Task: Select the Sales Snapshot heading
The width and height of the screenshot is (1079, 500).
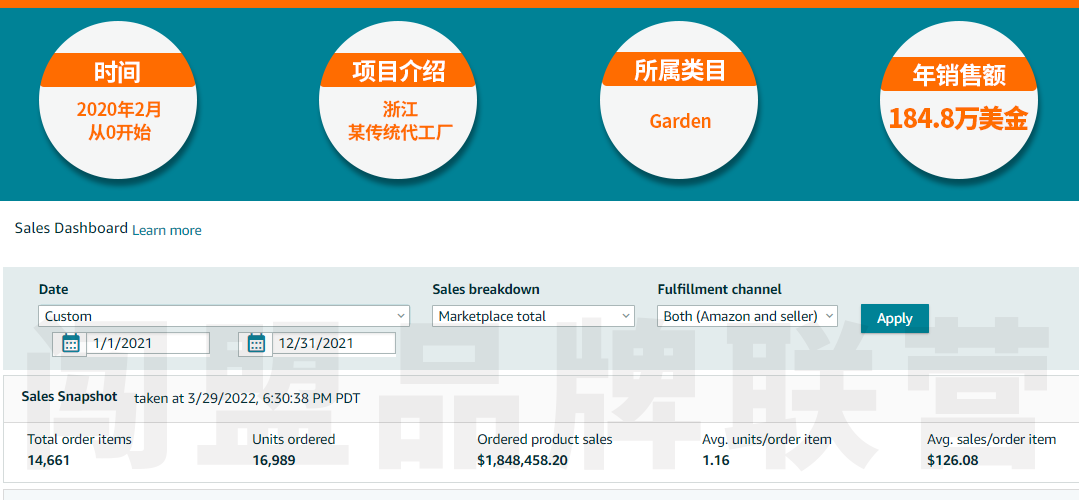Action: [x=69, y=397]
